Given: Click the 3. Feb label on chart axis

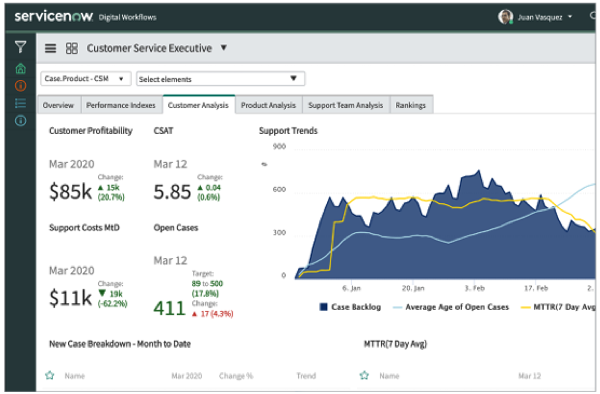Looking at the screenshot, I should (474, 288).
